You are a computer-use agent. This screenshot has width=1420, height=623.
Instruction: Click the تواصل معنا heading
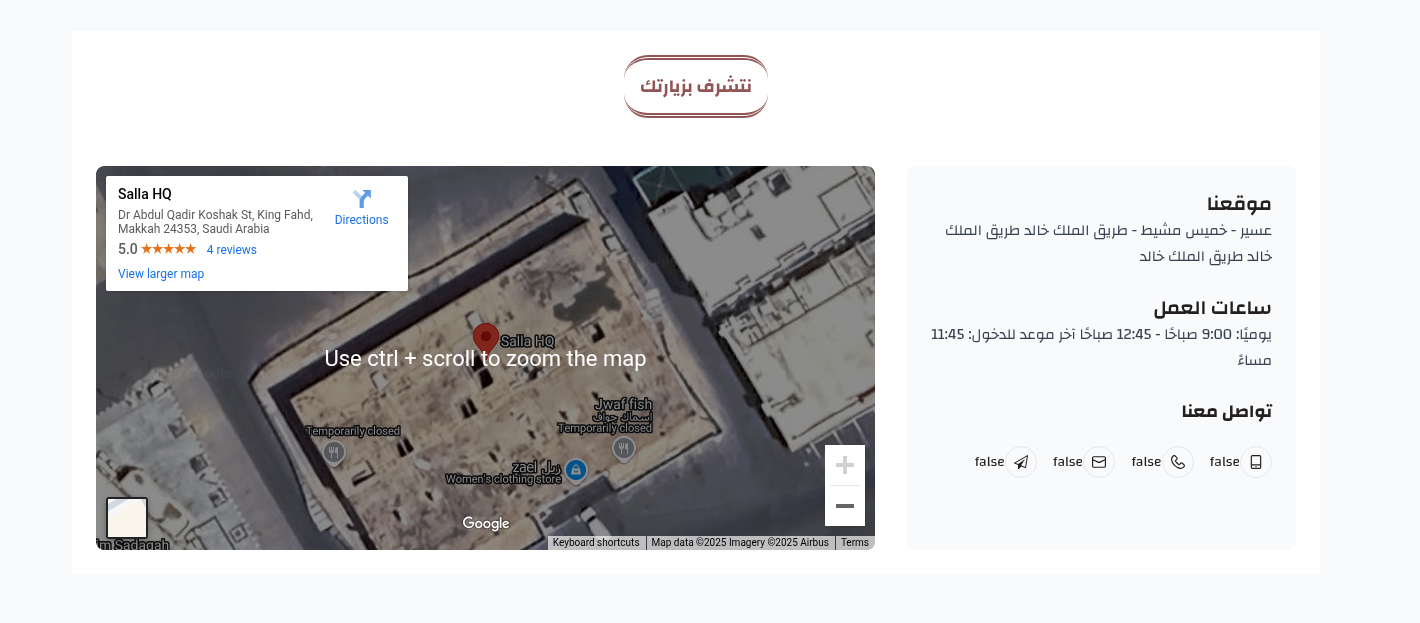click(x=1226, y=411)
